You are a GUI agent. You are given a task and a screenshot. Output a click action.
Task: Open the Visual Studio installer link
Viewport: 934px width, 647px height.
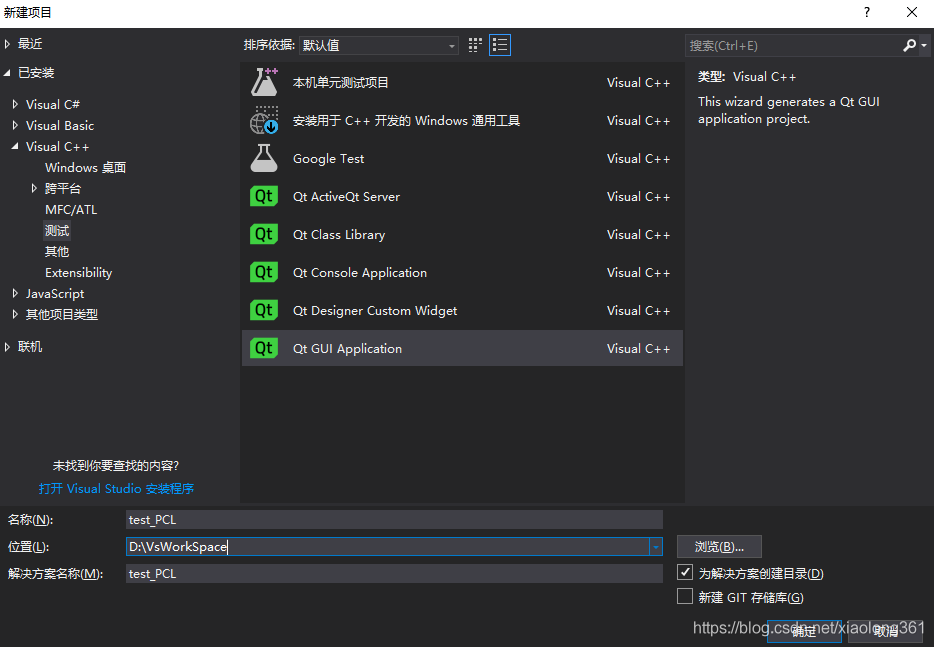pyautogui.click(x=116, y=489)
